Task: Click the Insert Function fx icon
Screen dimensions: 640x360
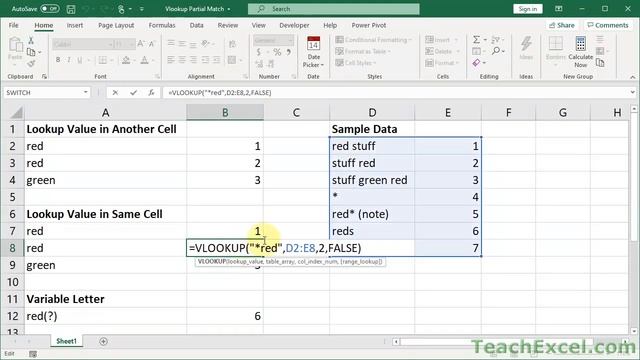Action: coord(151,93)
